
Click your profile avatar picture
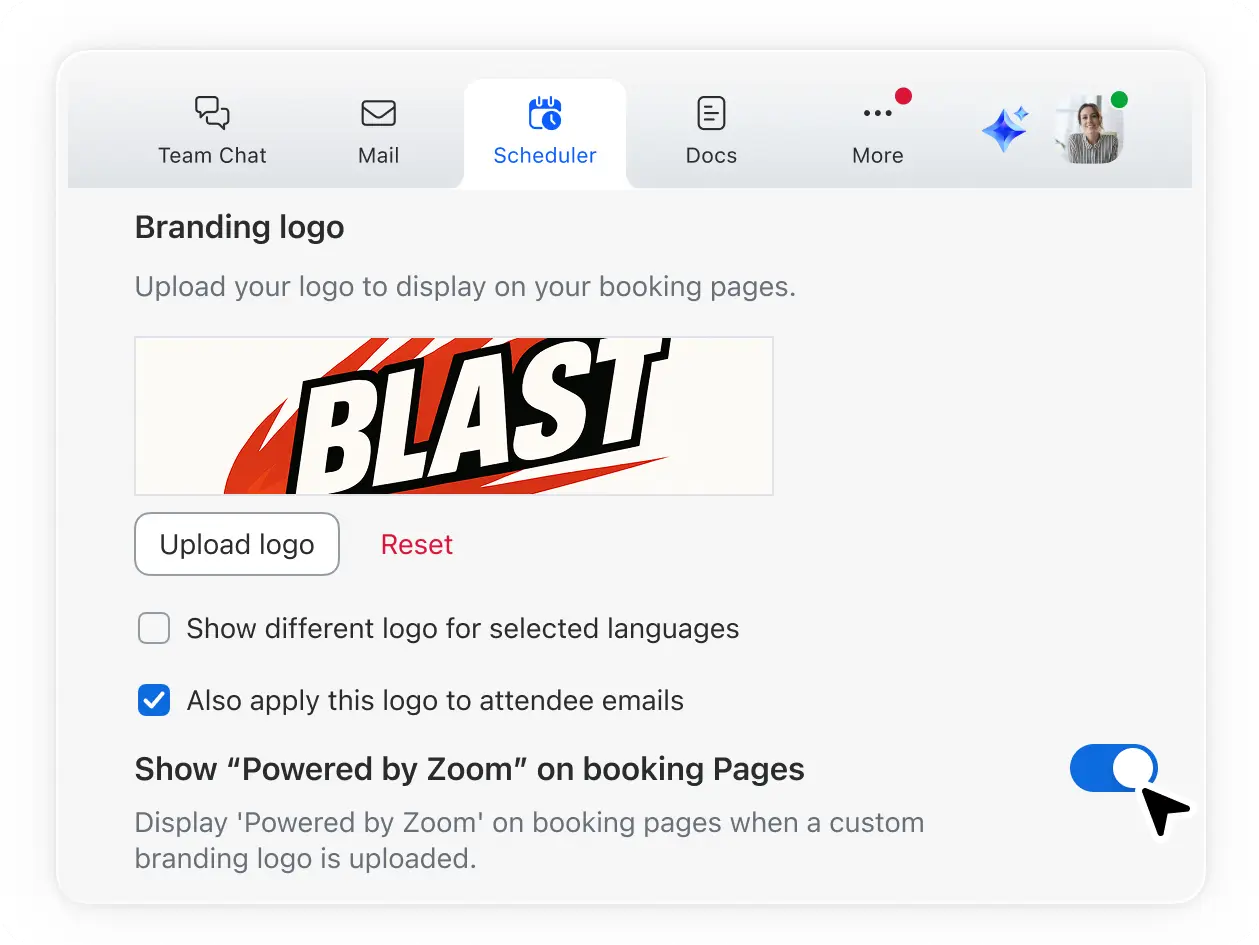1089,130
